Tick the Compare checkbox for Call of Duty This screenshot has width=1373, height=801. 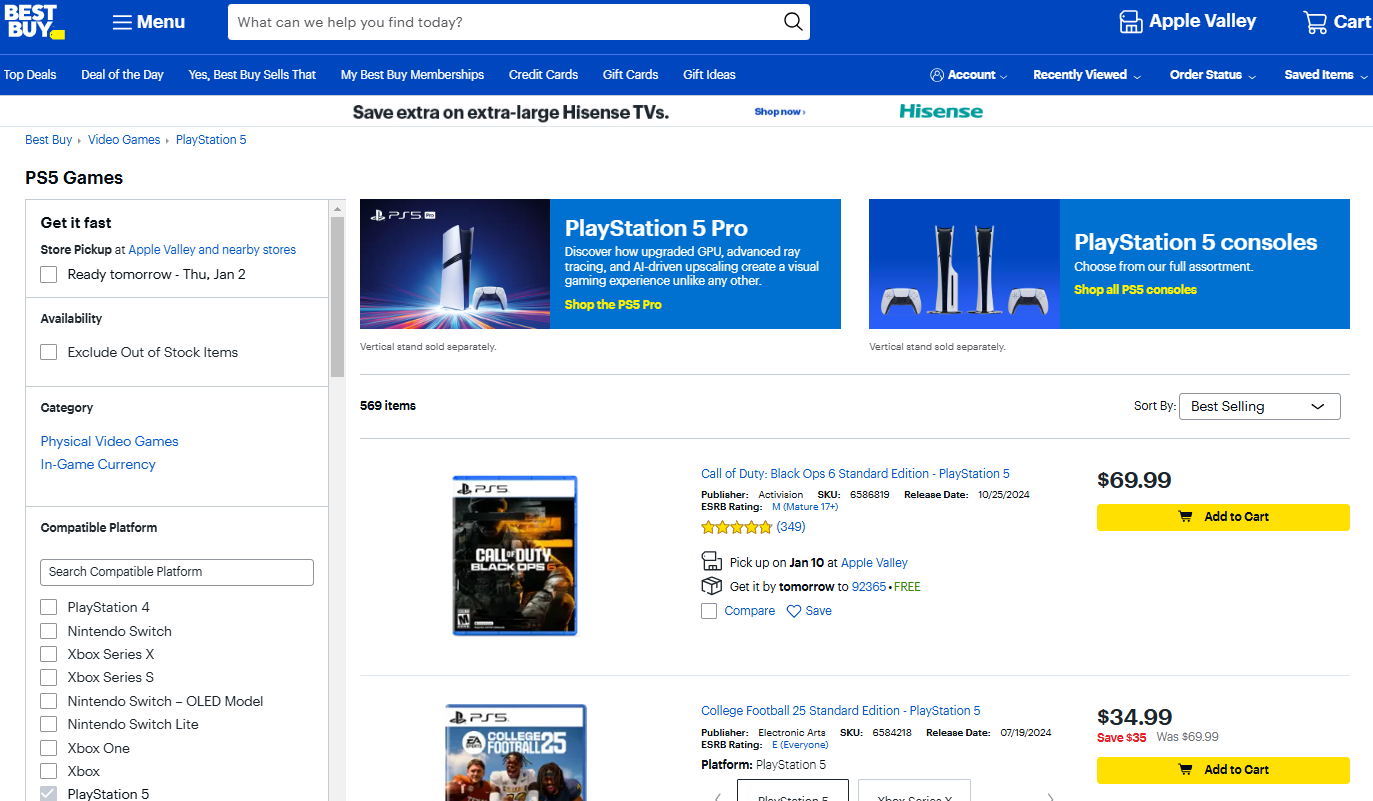709,611
